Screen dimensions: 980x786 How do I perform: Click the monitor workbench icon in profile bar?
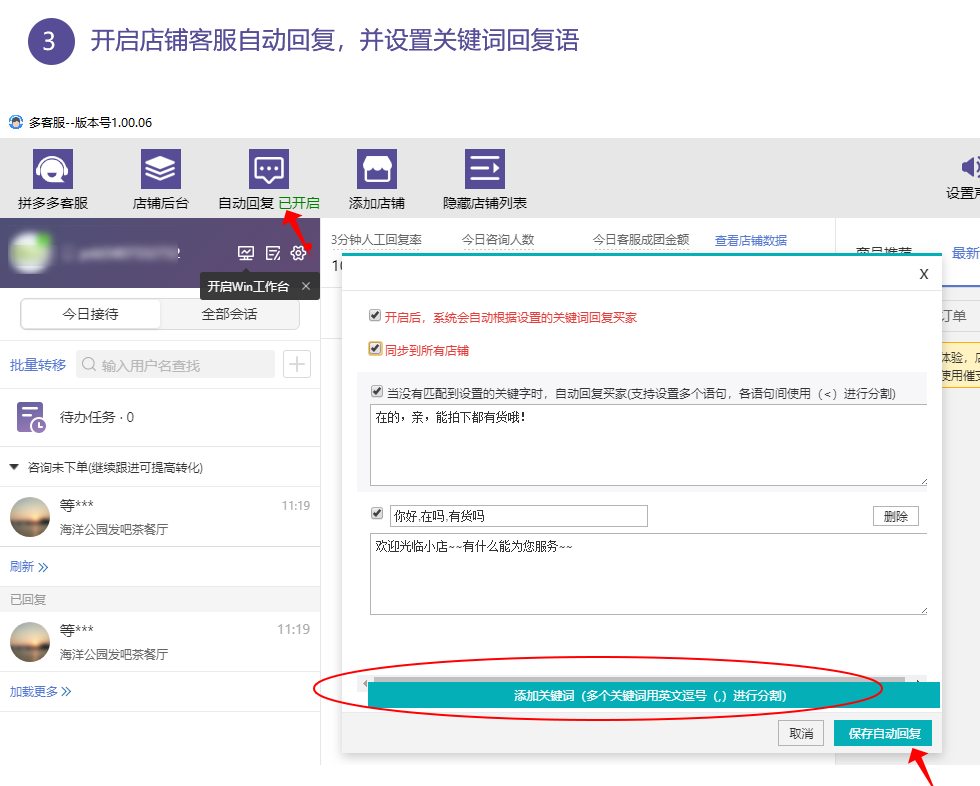tap(246, 253)
